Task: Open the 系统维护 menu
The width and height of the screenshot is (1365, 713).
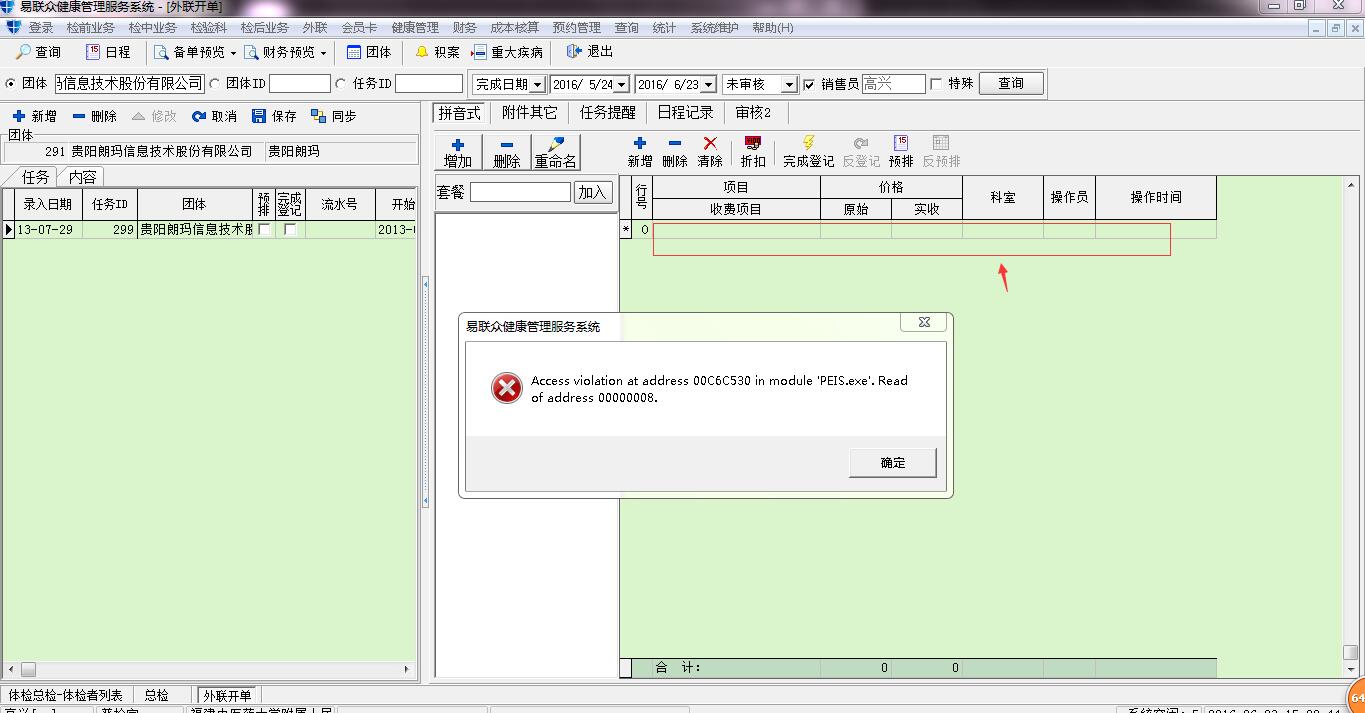Action: [x=715, y=28]
